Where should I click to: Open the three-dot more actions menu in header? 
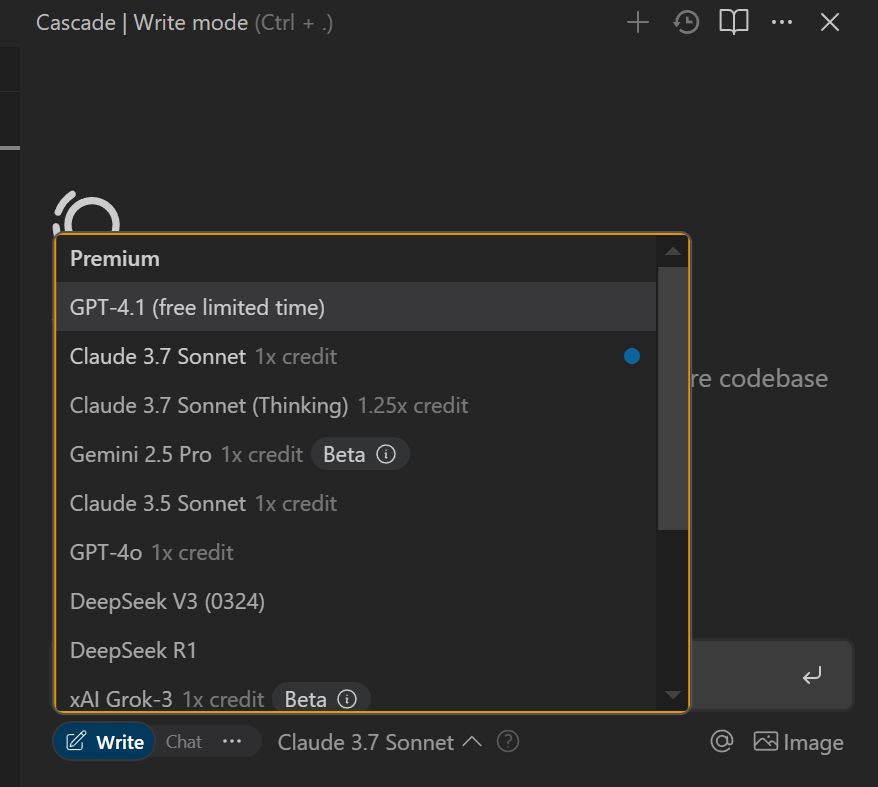(x=782, y=22)
